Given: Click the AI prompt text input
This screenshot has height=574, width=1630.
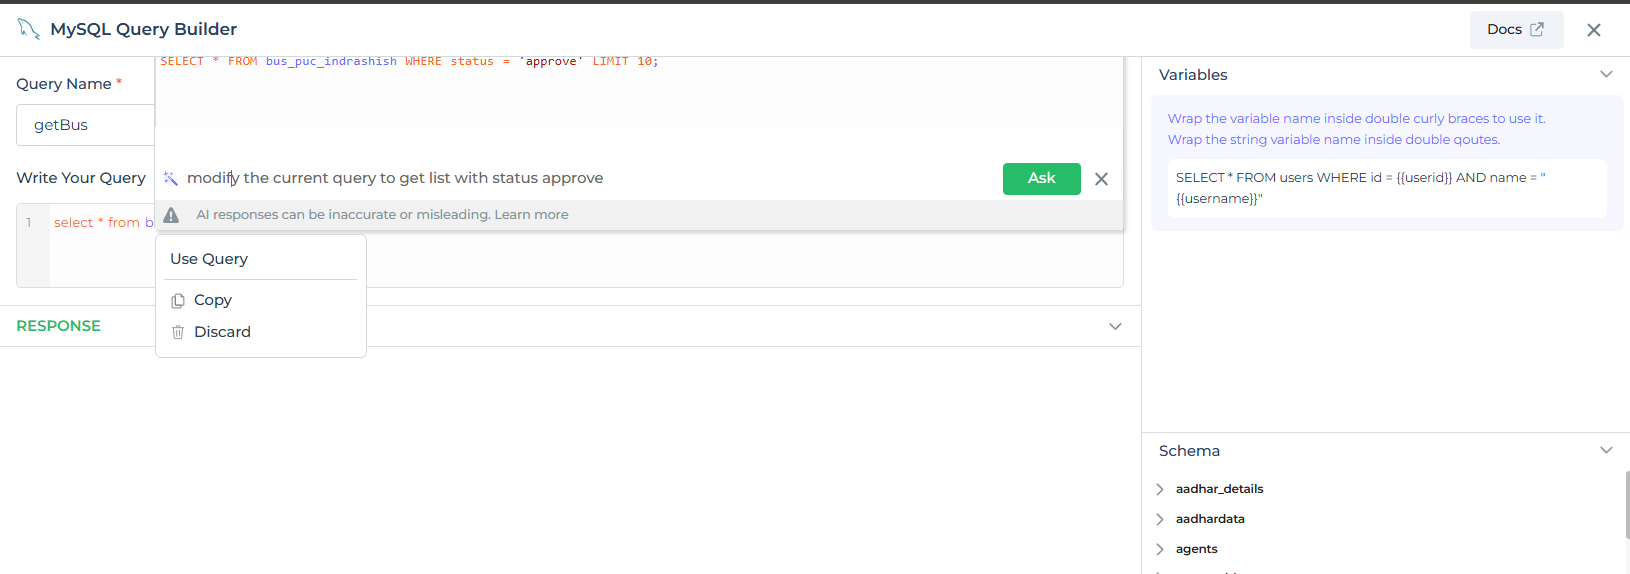Looking at the screenshot, I should [590, 178].
